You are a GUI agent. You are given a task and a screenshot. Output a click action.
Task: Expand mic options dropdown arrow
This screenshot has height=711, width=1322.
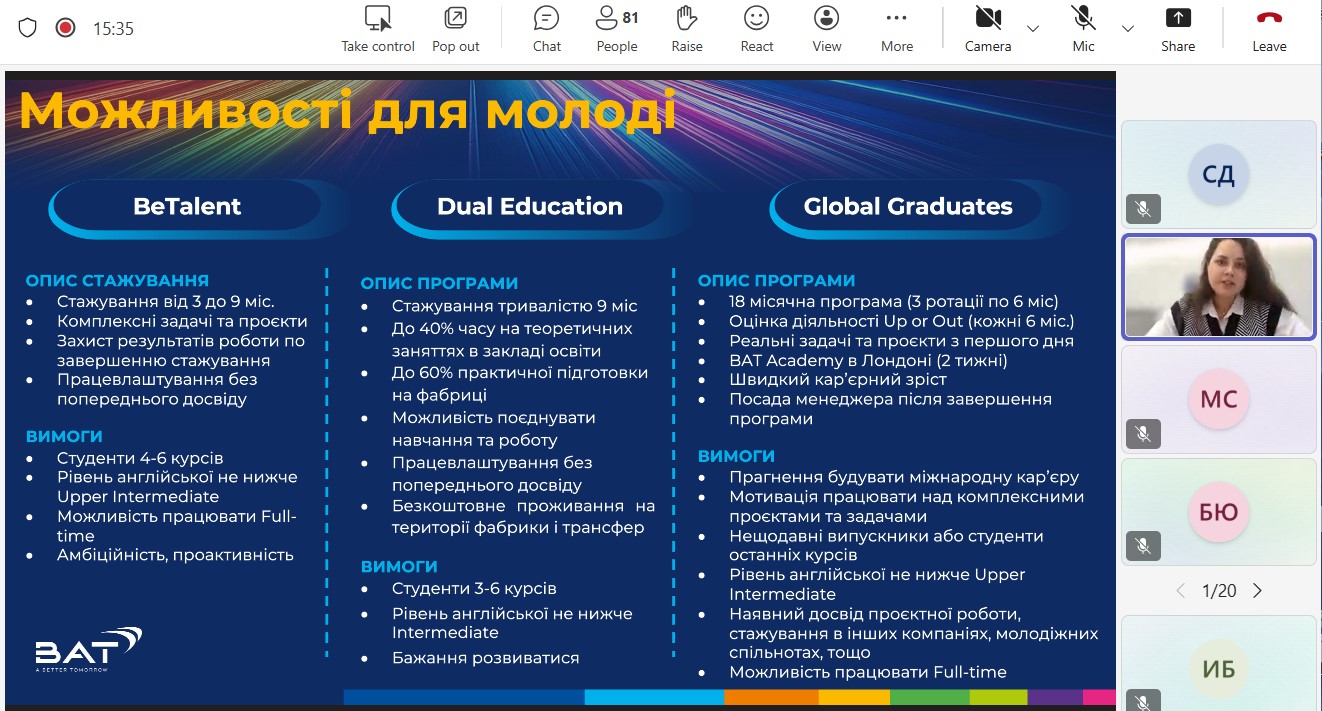[x=1128, y=28]
